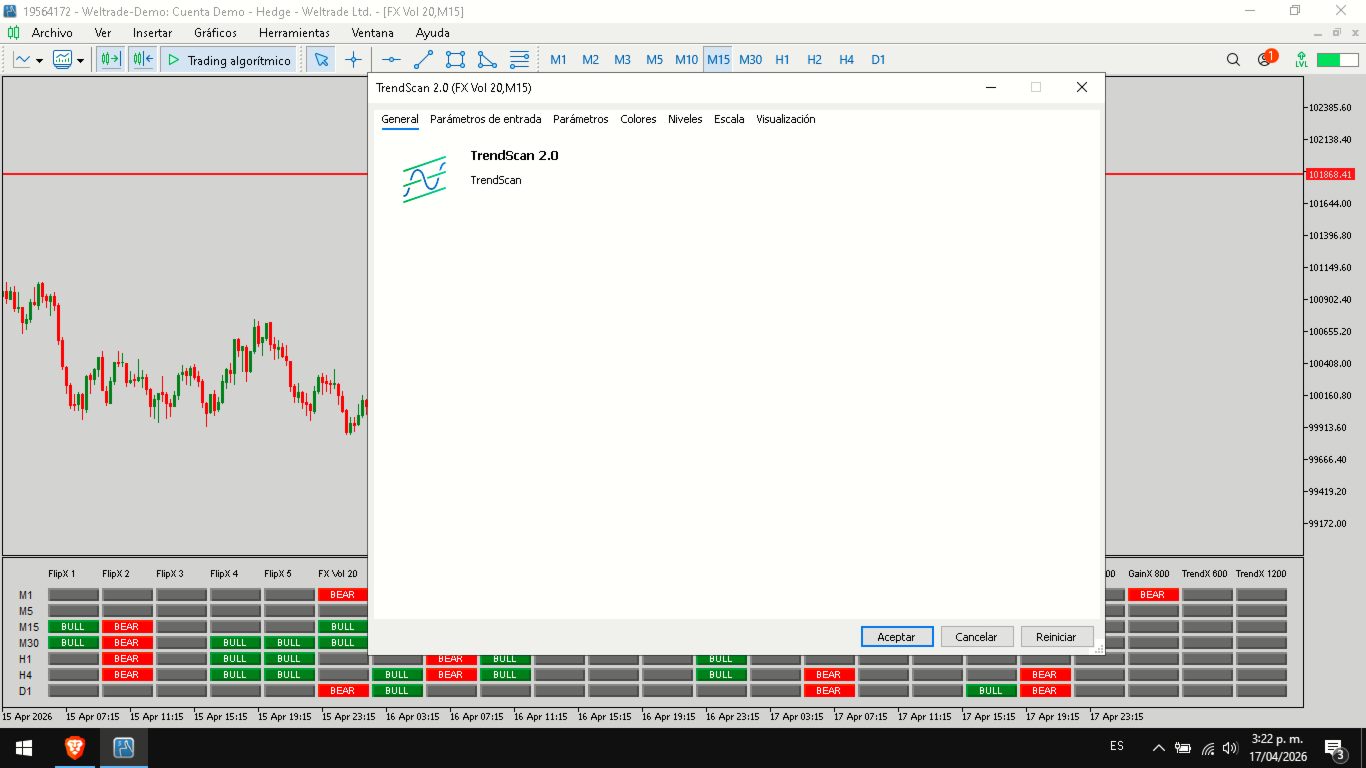
Task: Switch chart to M2 timeframe
Action: [x=590, y=60]
